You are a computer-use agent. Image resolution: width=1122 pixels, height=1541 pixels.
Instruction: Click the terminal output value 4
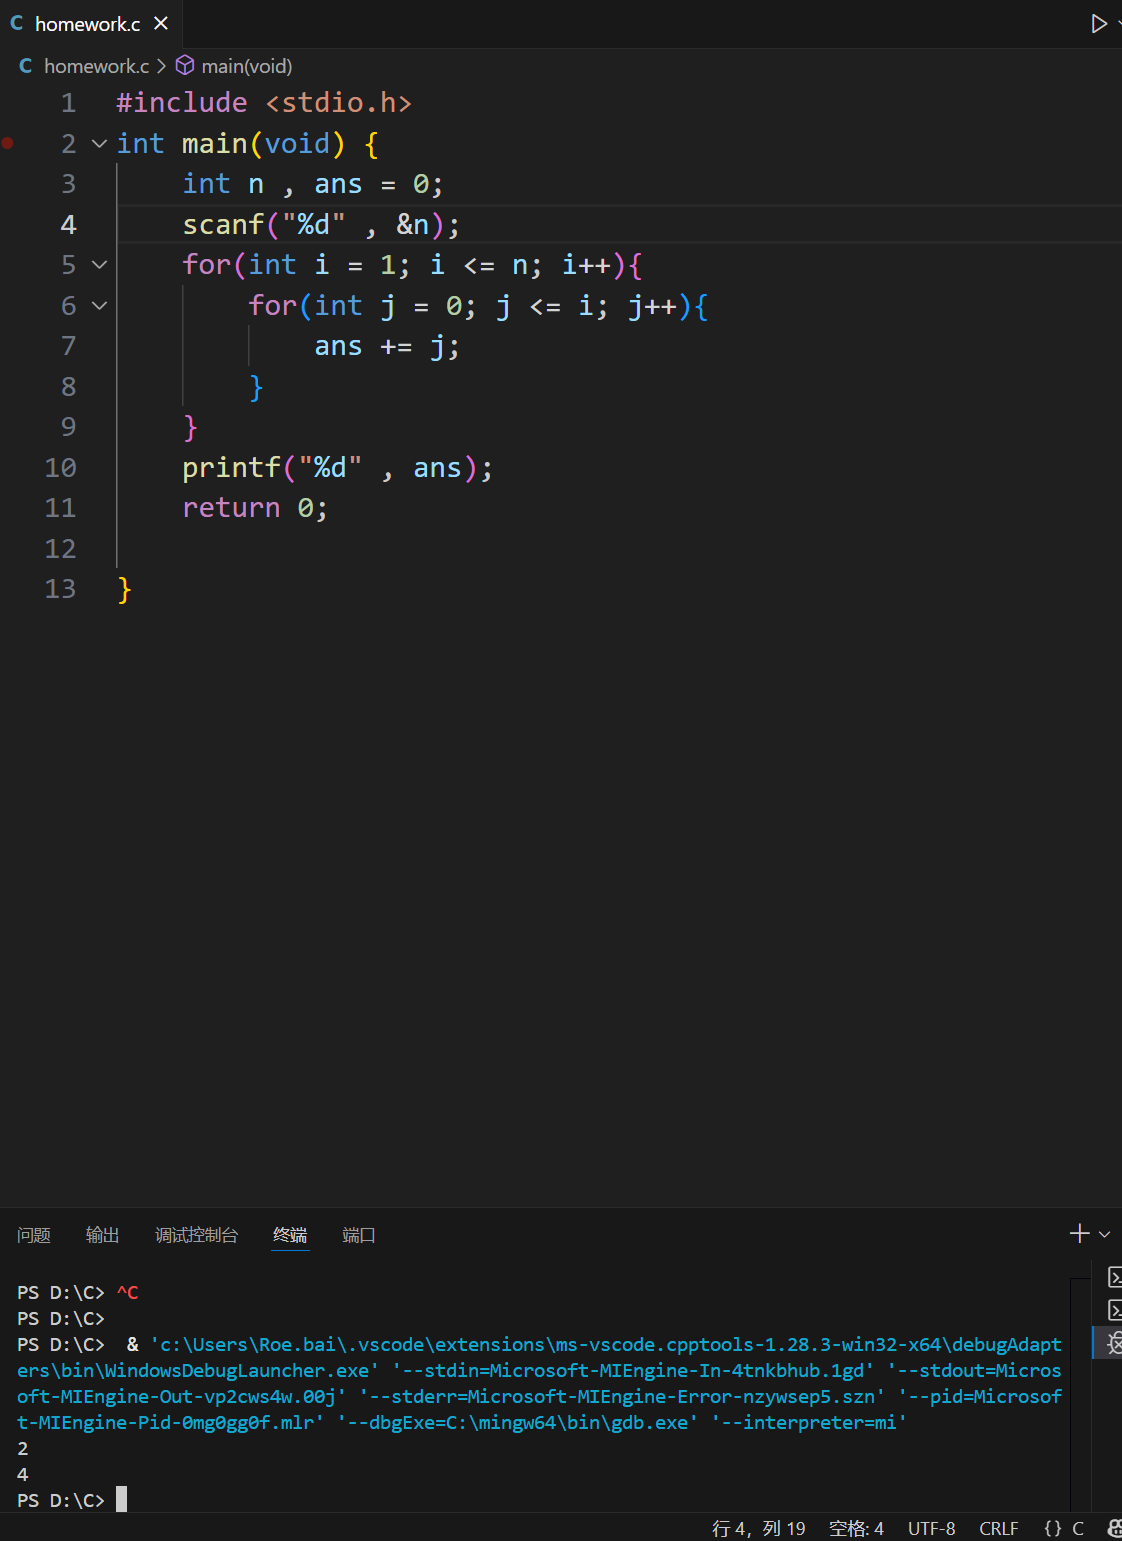point(23,1474)
